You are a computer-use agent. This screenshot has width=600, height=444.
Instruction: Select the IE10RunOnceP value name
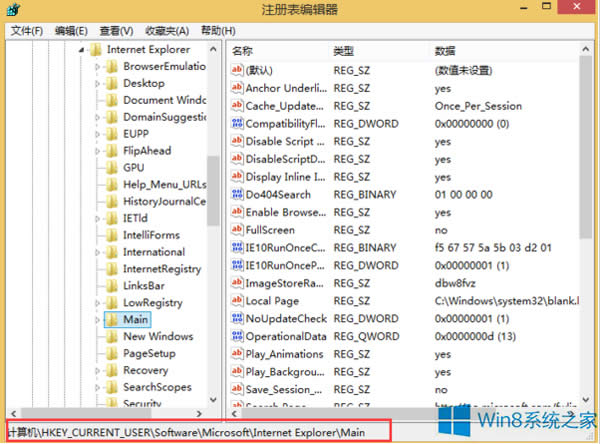(285, 265)
